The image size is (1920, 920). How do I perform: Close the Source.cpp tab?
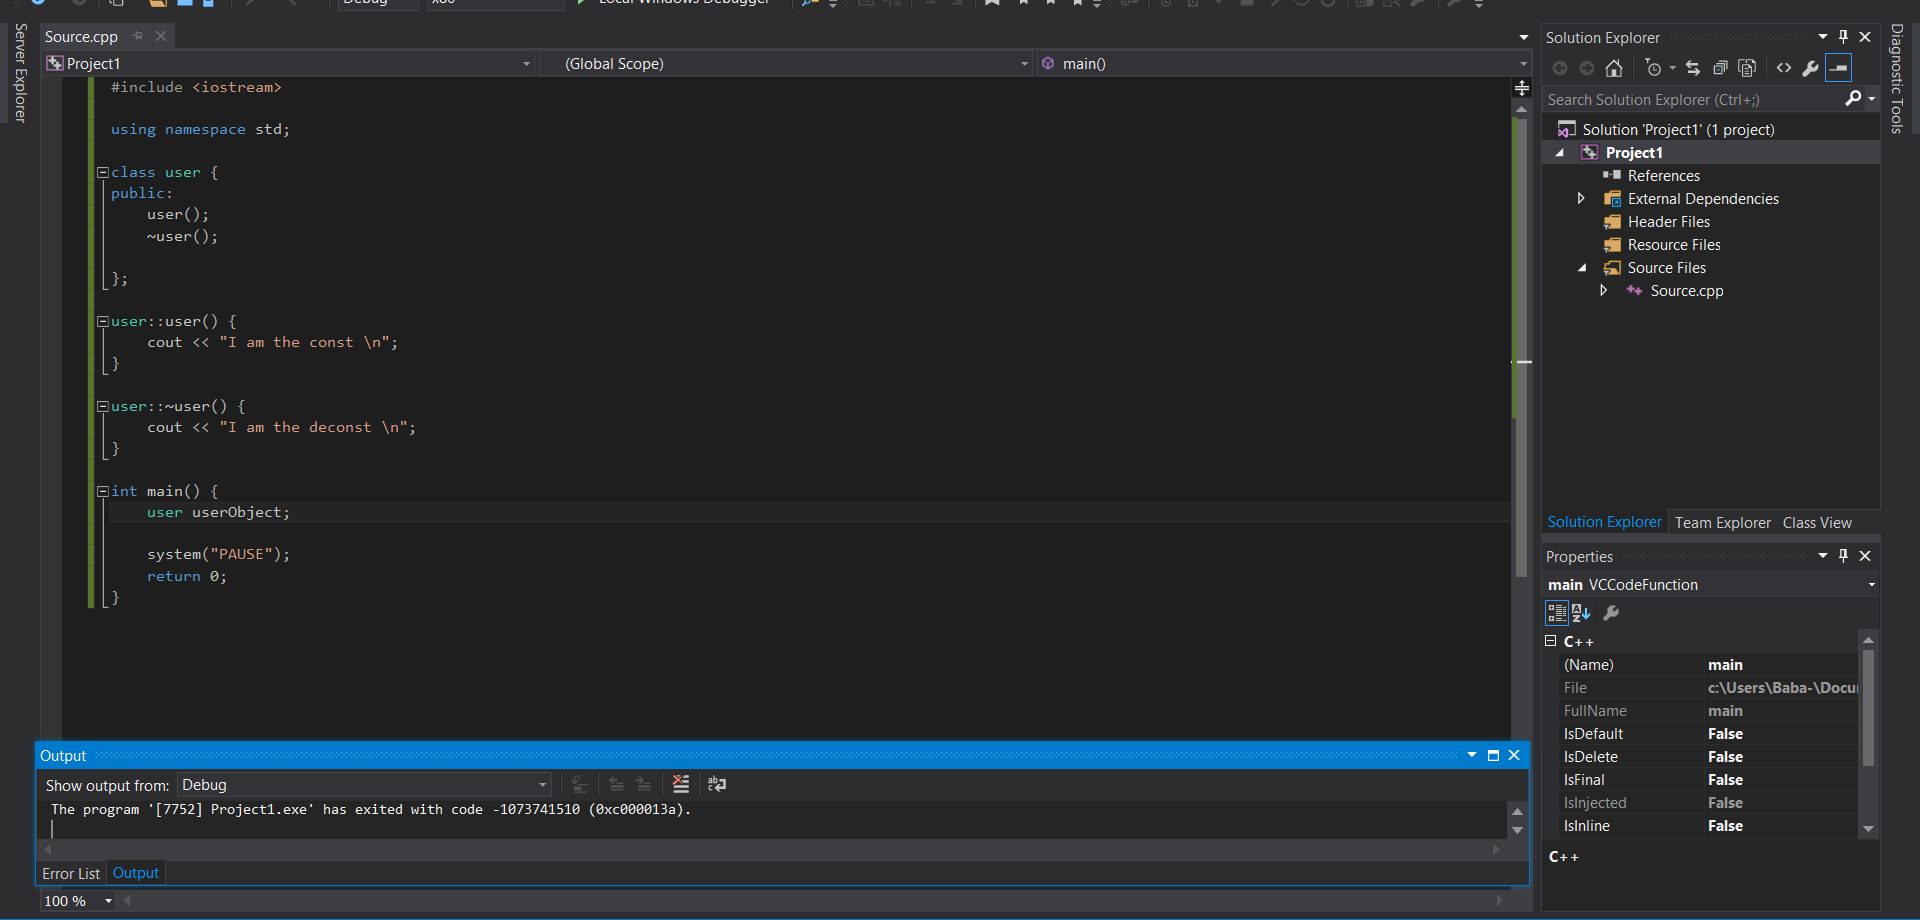pyautogui.click(x=161, y=36)
